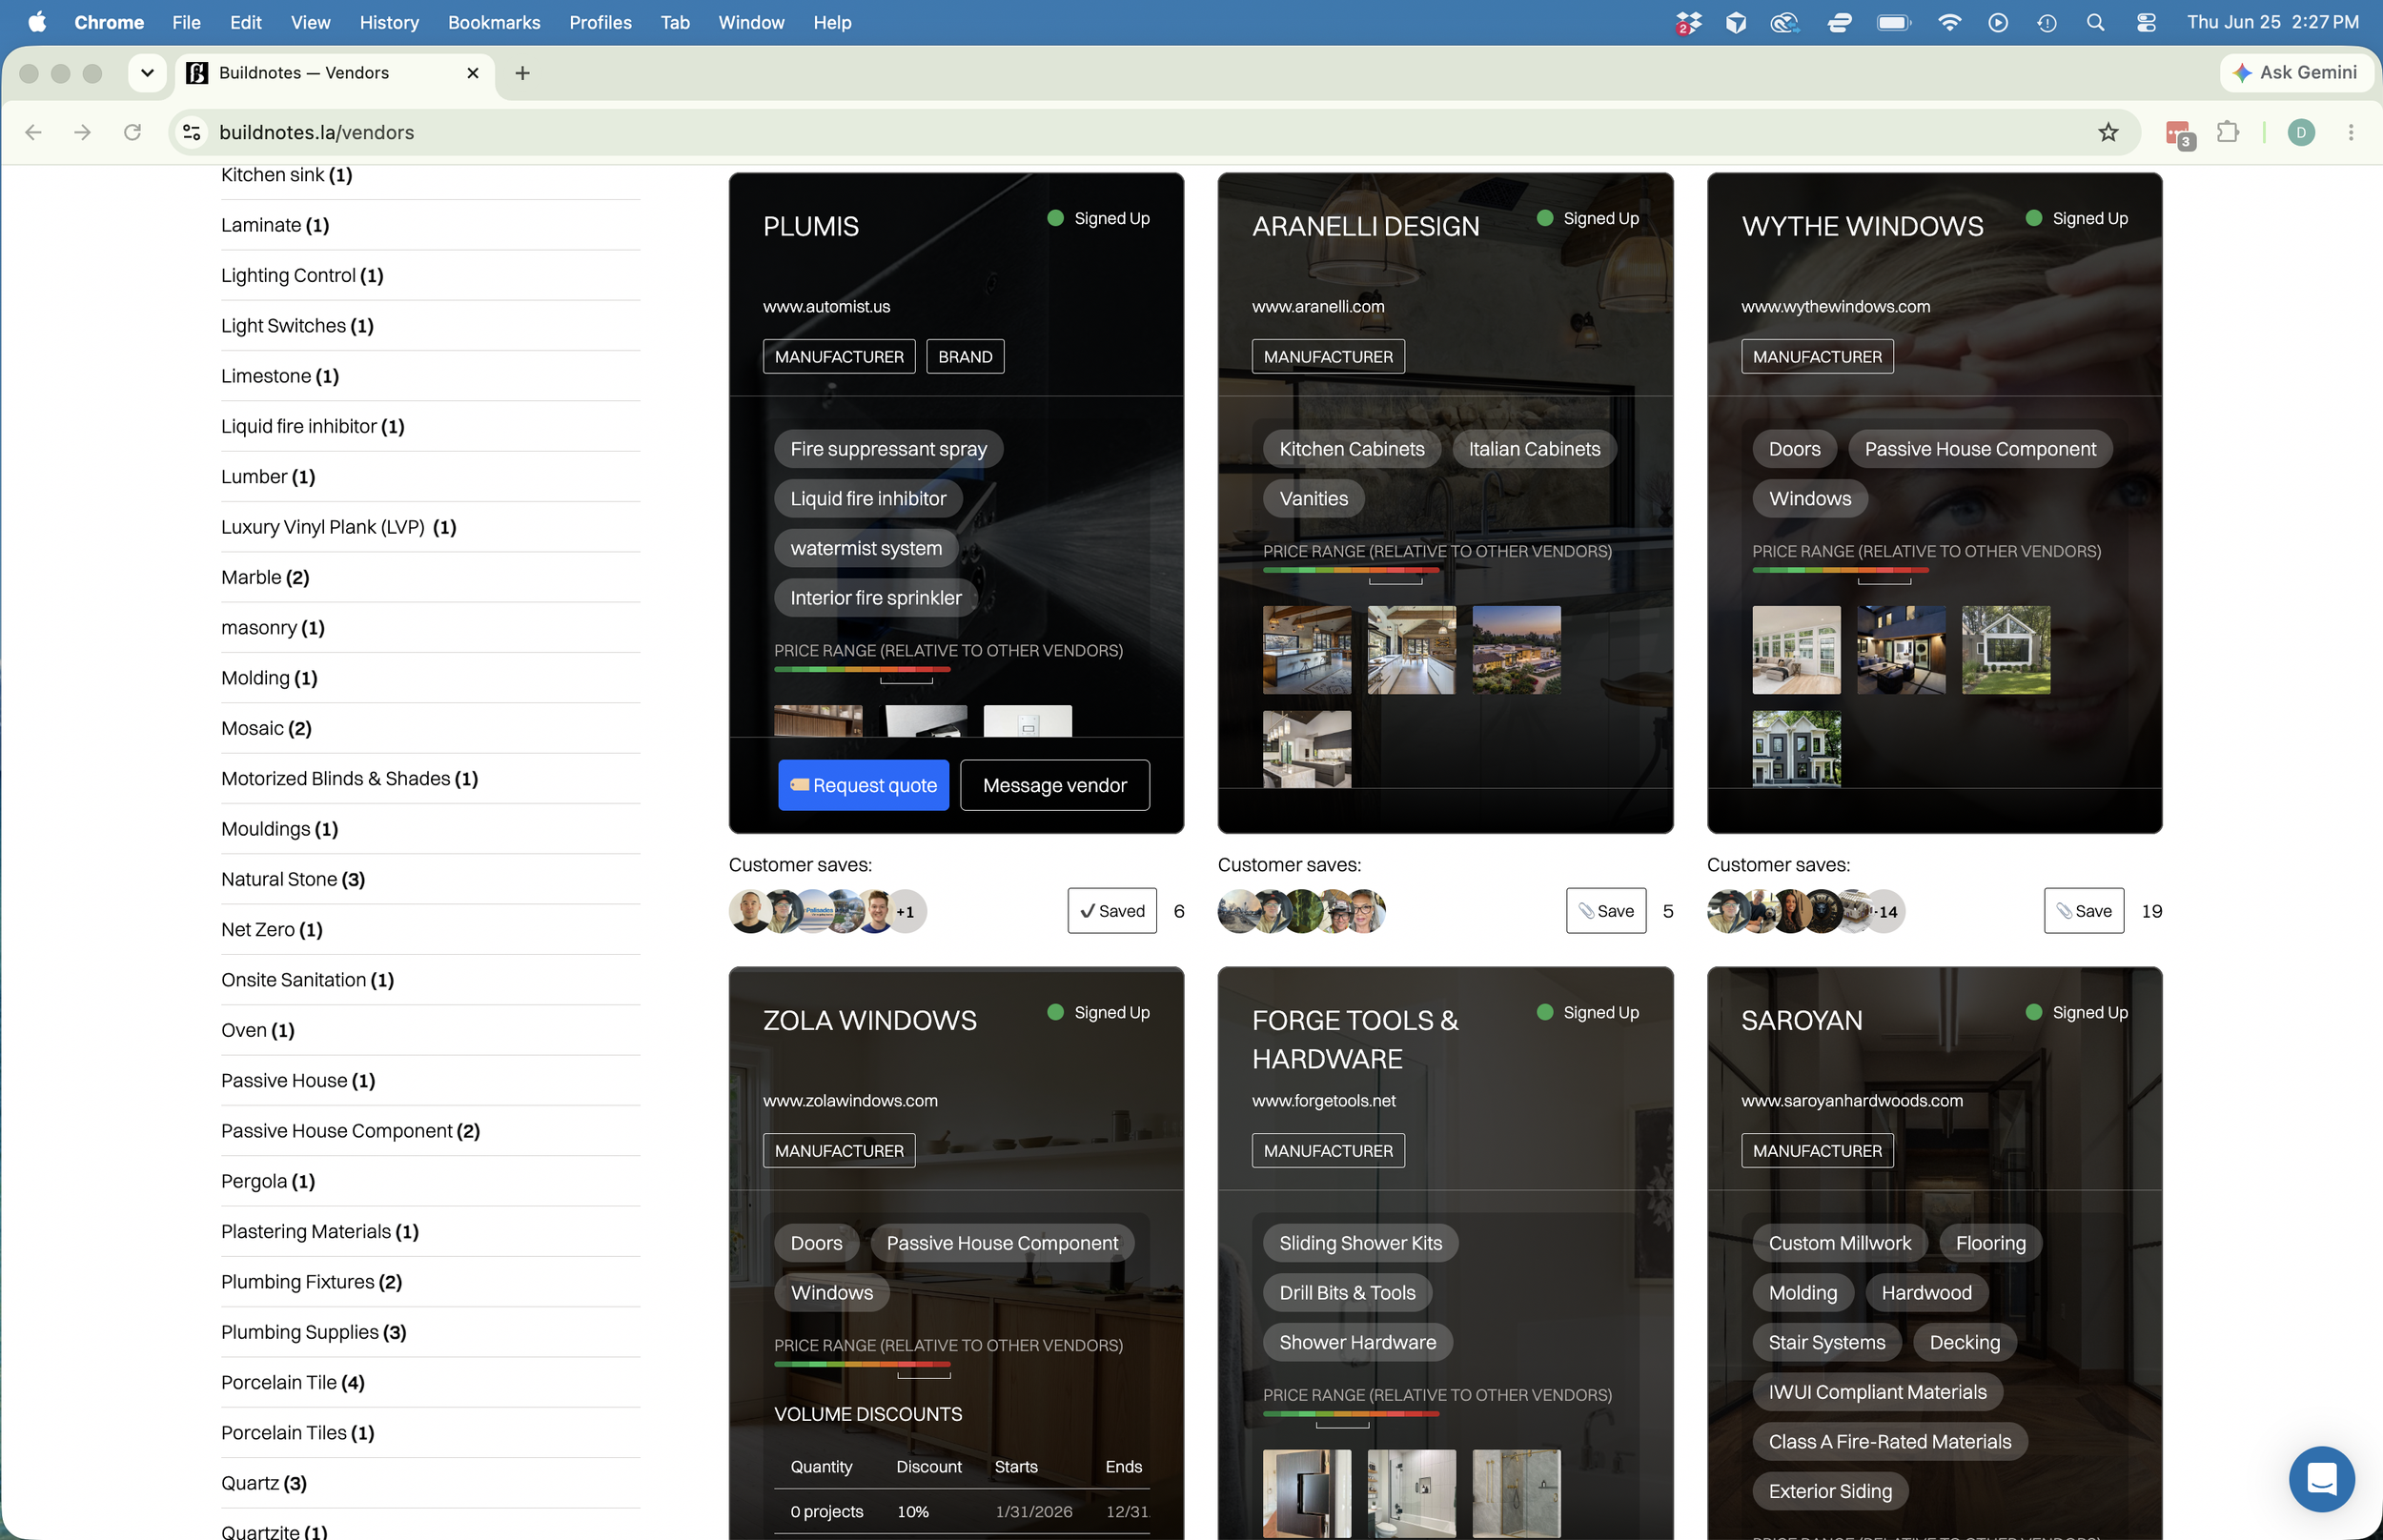Select the Quartz (3) category
The height and width of the screenshot is (1540, 2383).
coord(264,1483)
